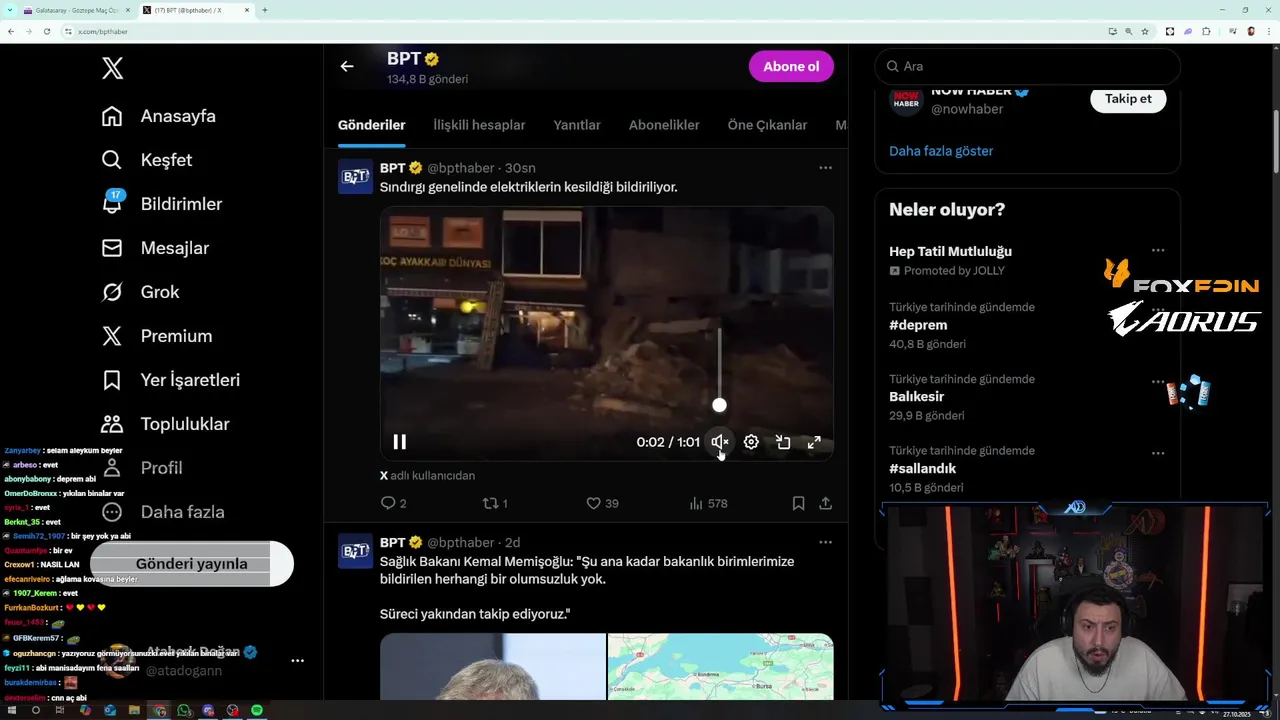Viewport: 1280px width, 720px height.
Task: Enter video fullscreen mode
Action: 814,442
